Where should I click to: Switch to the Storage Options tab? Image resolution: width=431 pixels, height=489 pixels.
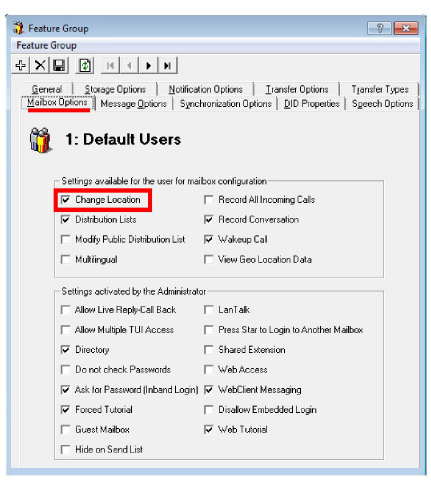coord(115,89)
